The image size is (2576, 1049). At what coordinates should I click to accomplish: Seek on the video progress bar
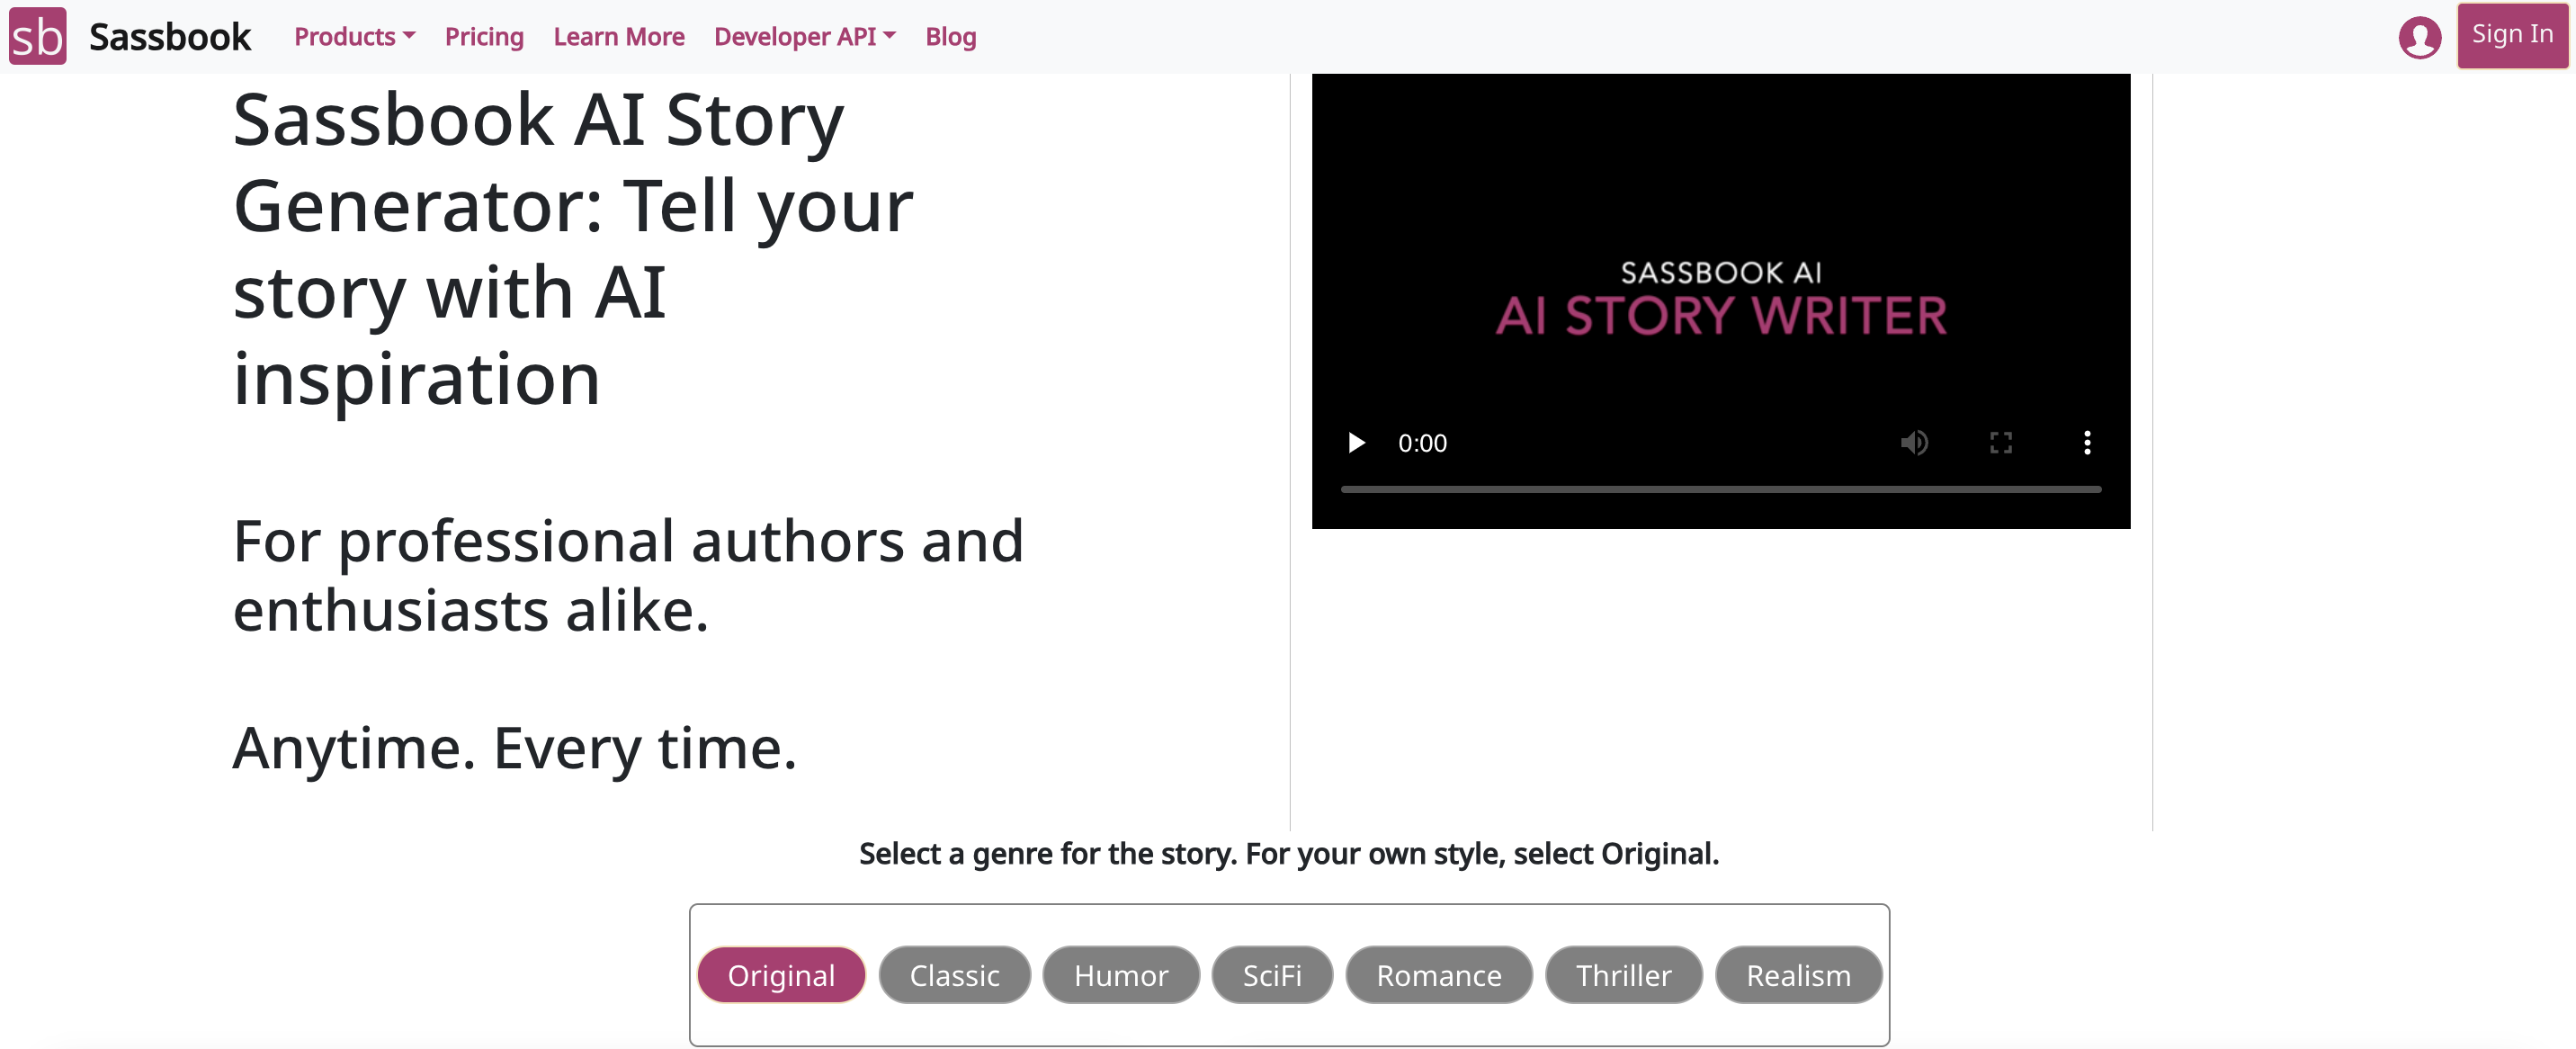click(x=1720, y=489)
